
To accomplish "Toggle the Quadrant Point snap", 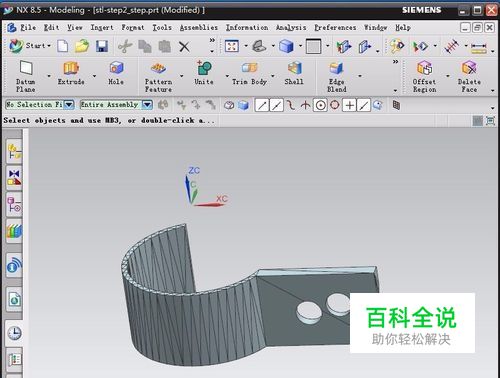I will point(335,105).
